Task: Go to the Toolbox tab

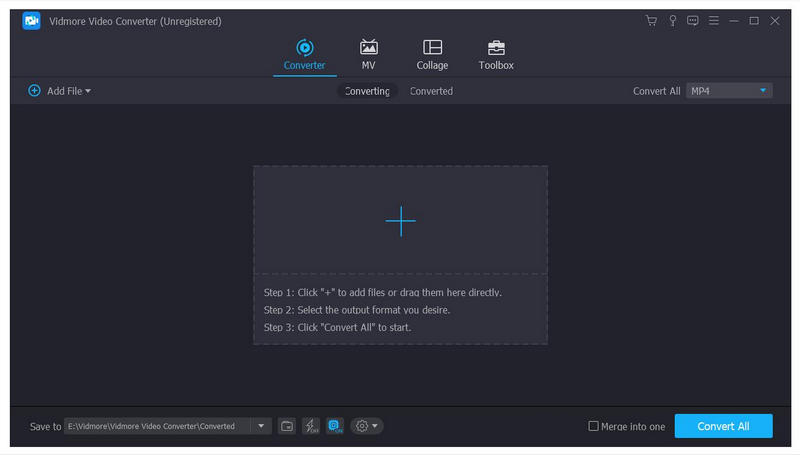Action: [x=496, y=54]
